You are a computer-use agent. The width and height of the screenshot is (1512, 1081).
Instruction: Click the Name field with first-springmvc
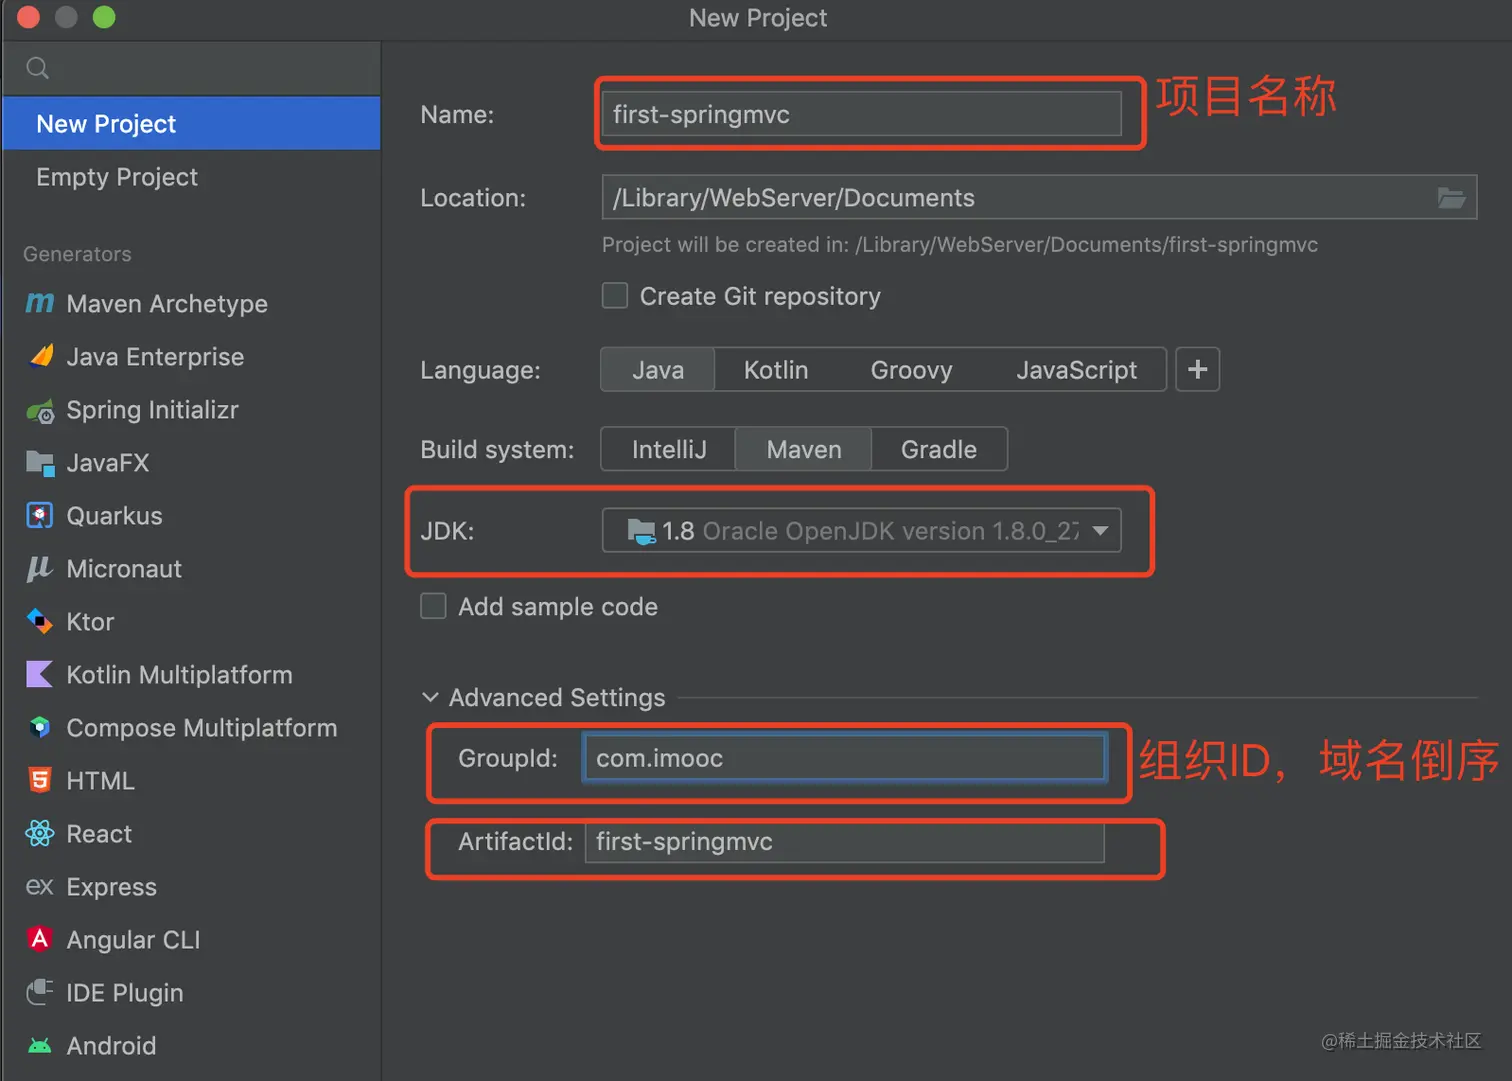(861, 114)
